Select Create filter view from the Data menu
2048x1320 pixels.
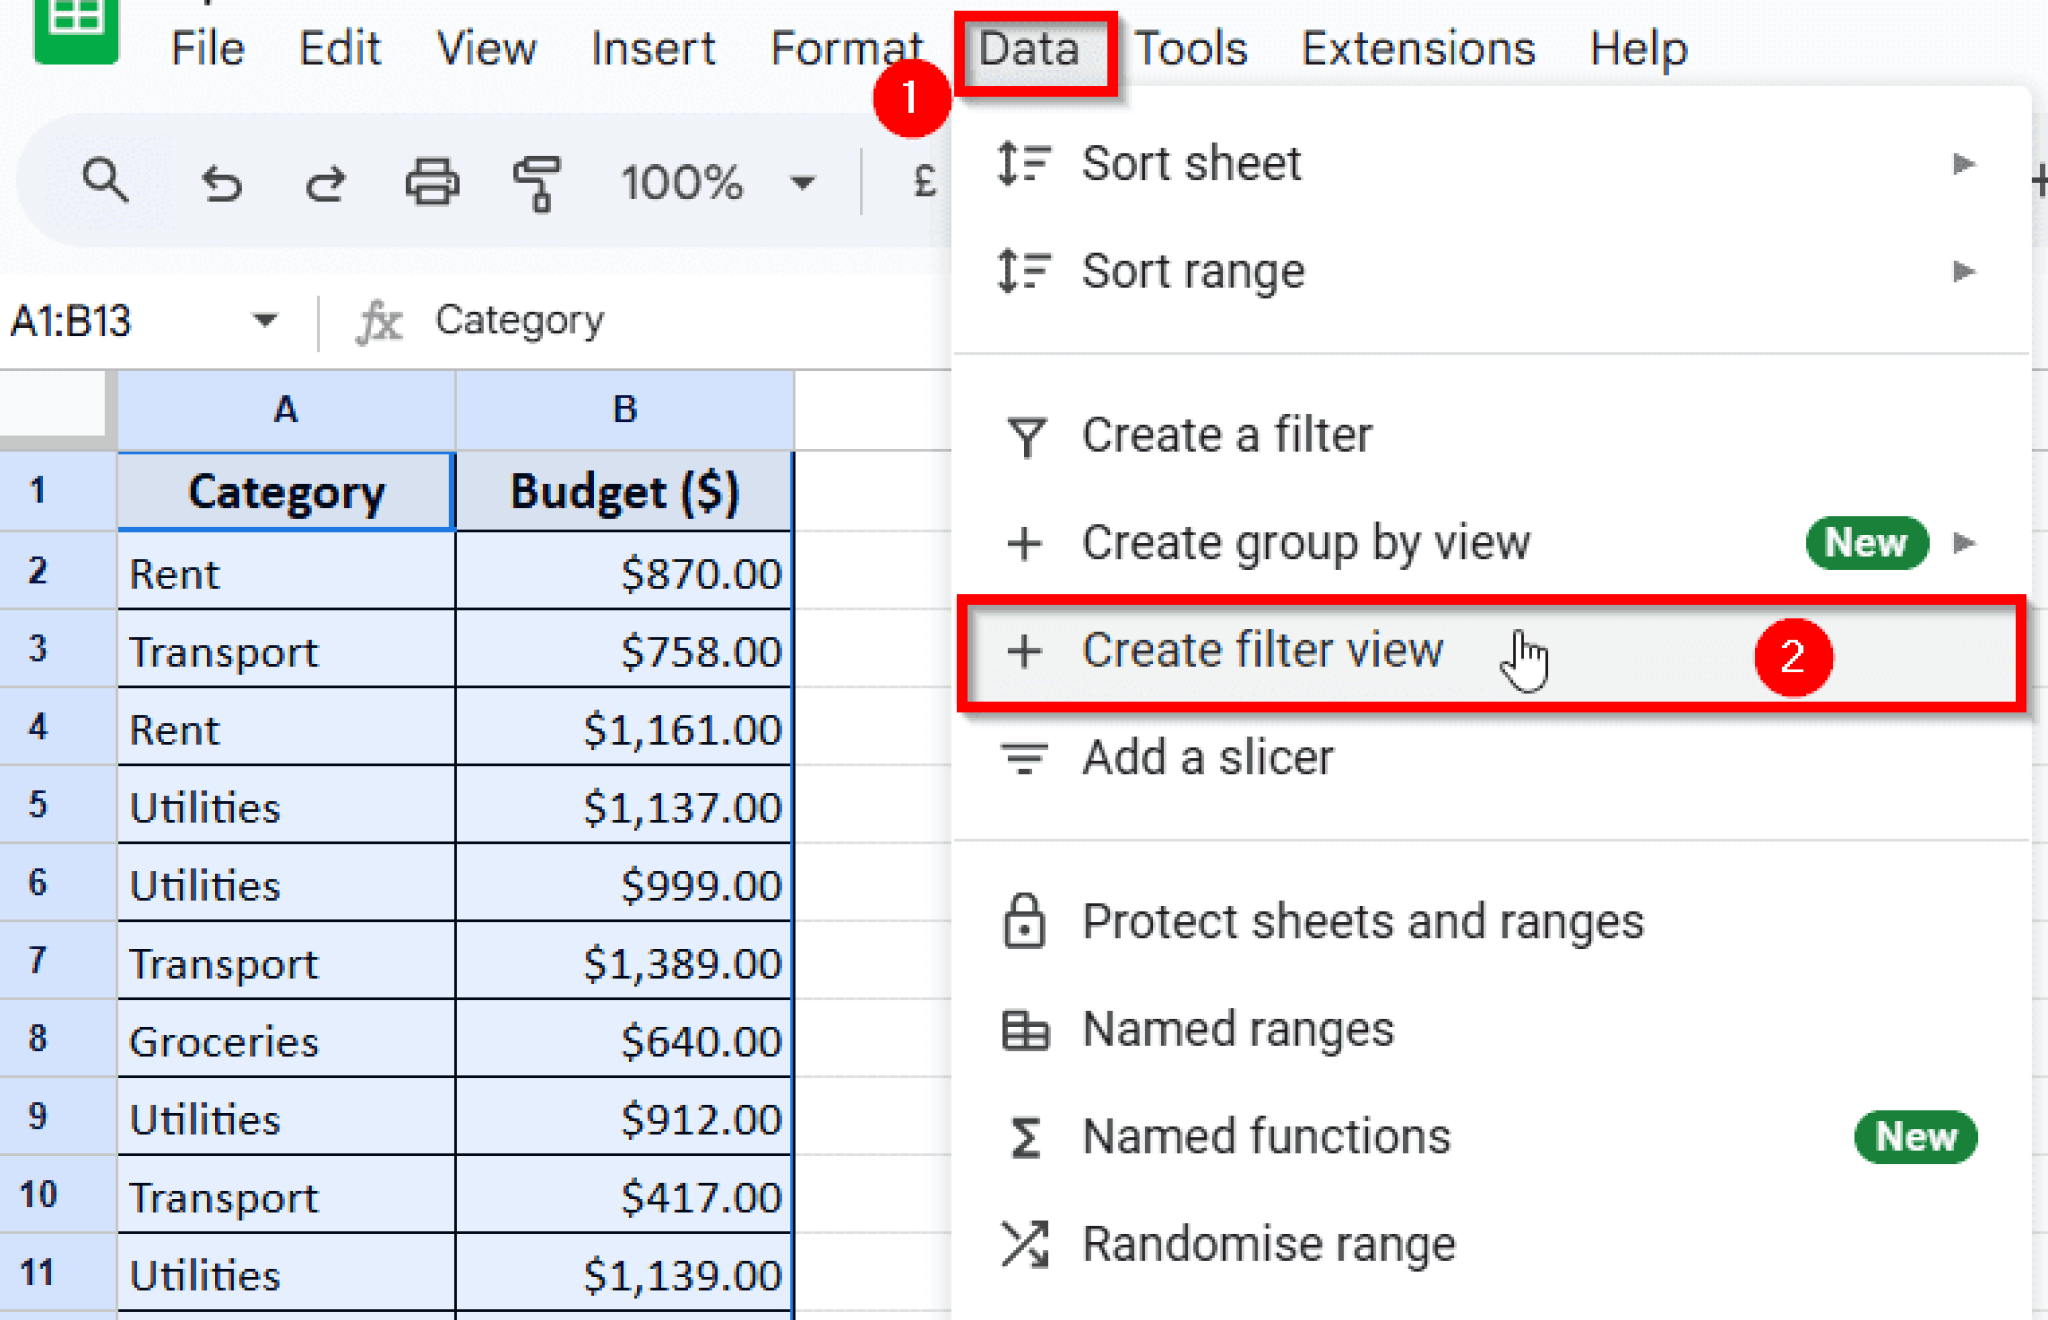(1262, 649)
